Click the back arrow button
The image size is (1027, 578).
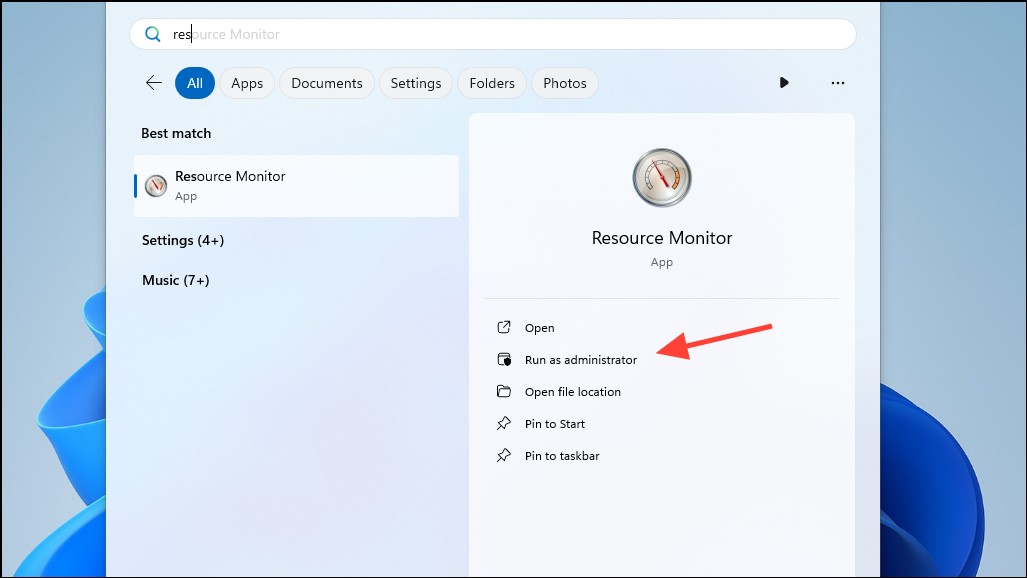[x=154, y=83]
